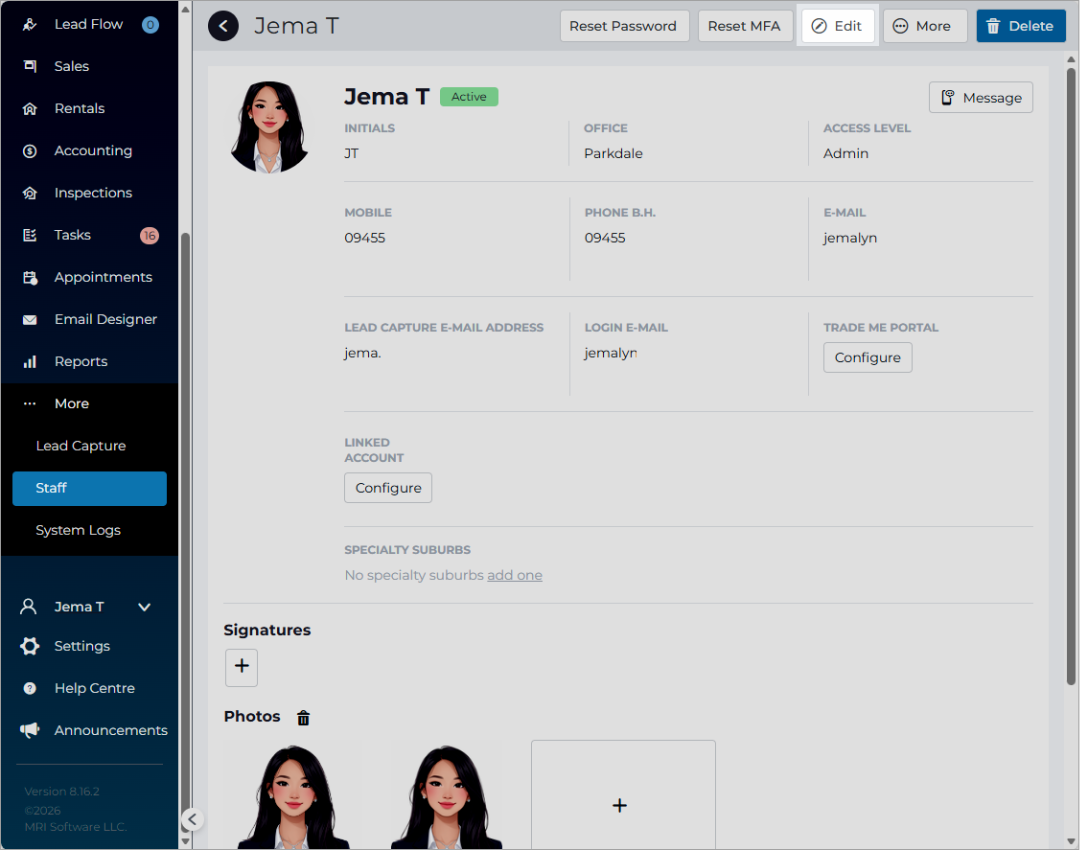
Task: Click the Edit button
Action: coord(837,26)
